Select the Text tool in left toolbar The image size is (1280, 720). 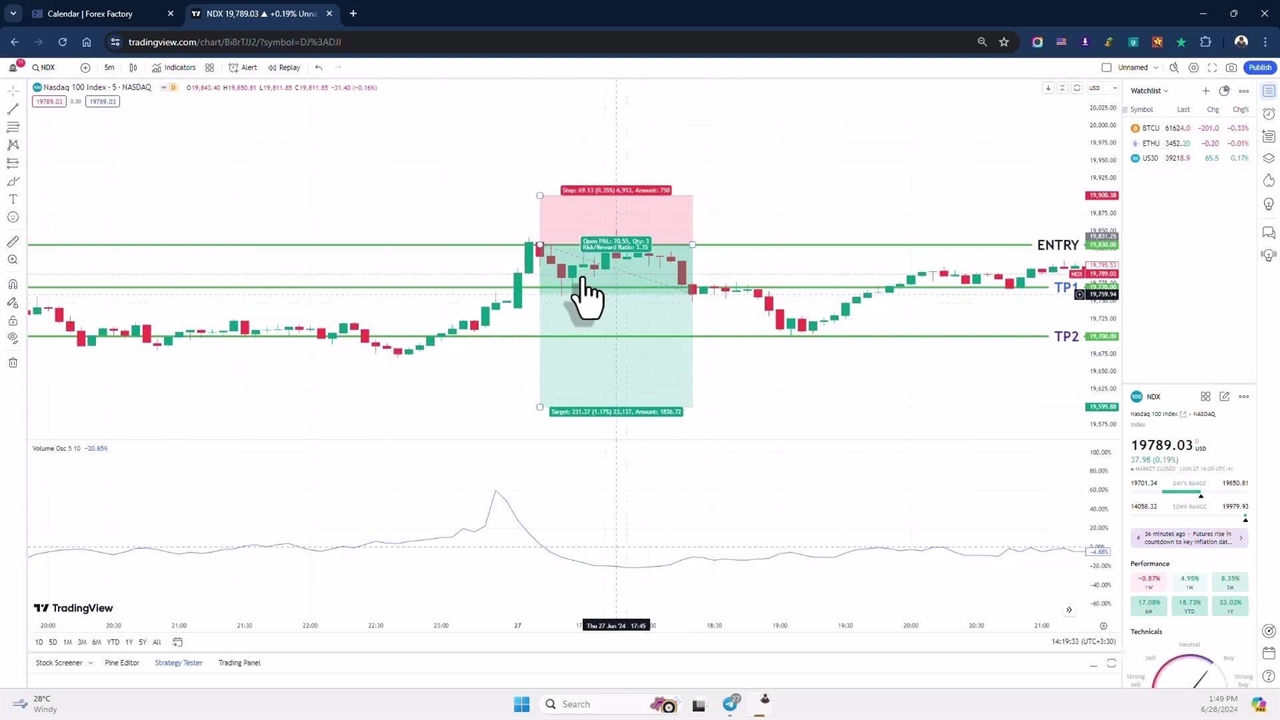13,199
